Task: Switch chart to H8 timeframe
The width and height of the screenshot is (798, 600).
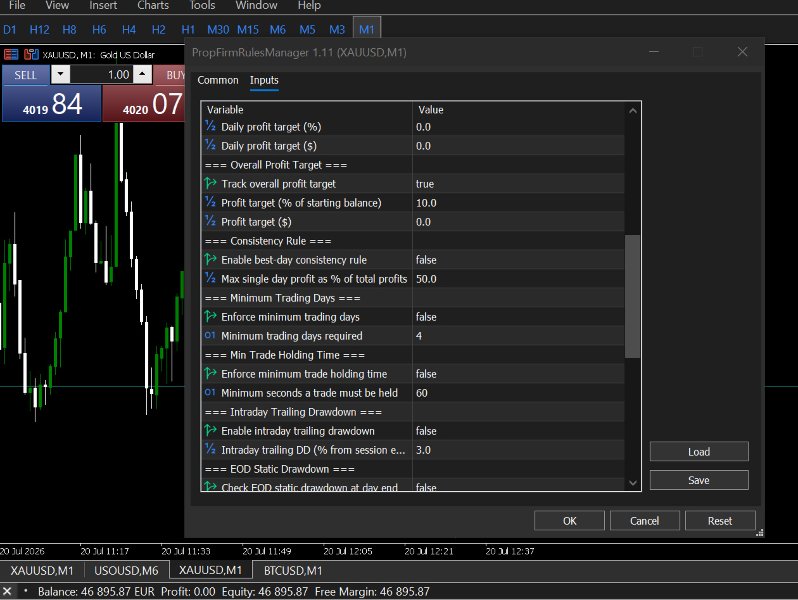Action: click(x=69, y=30)
